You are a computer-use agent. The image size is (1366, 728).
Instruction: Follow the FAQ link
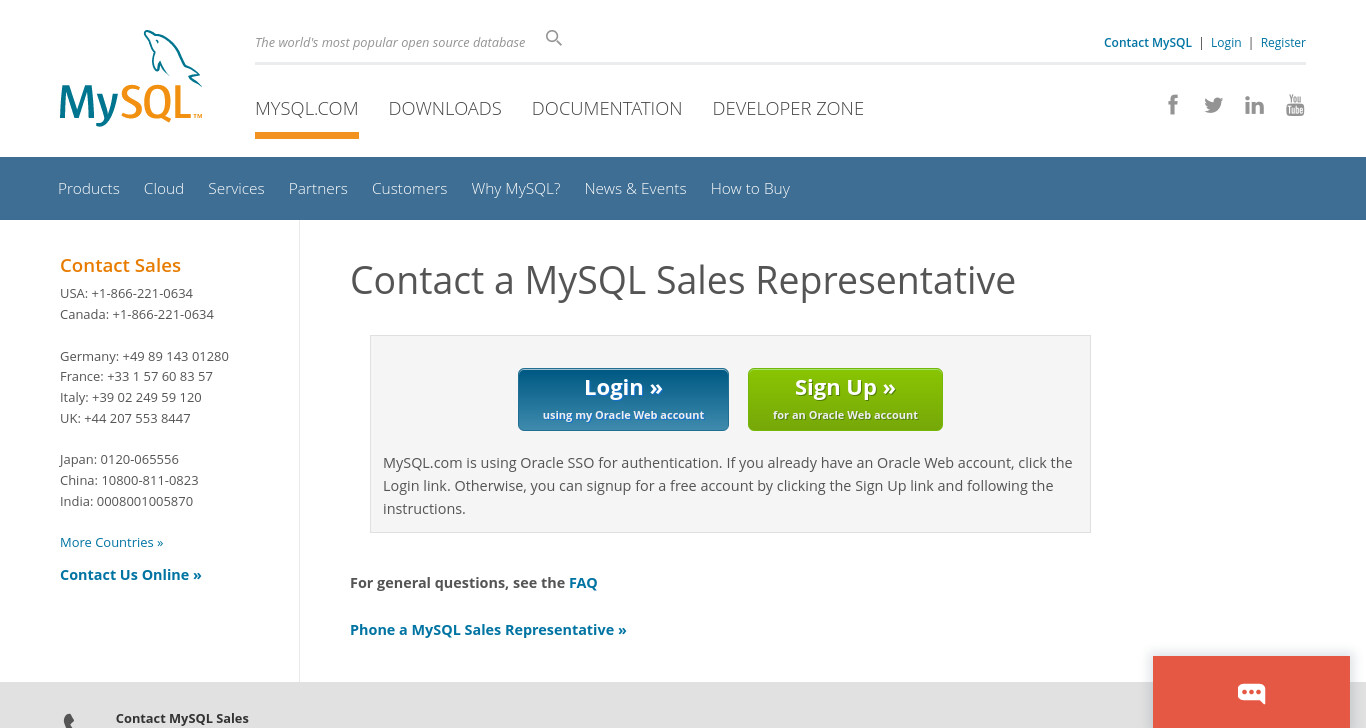(x=583, y=582)
